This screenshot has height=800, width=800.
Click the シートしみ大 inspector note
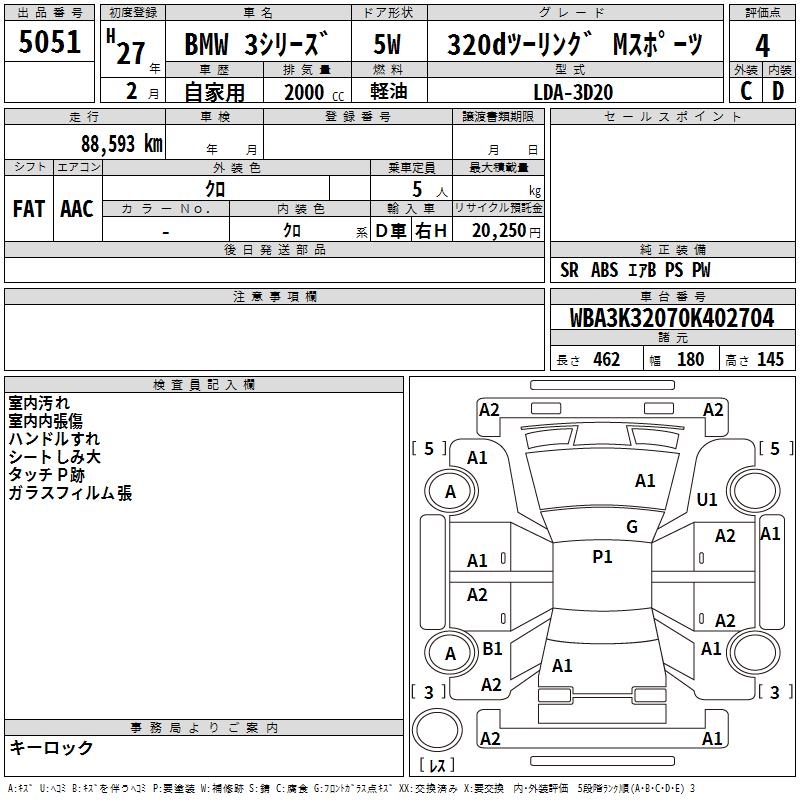[x=54, y=457]
